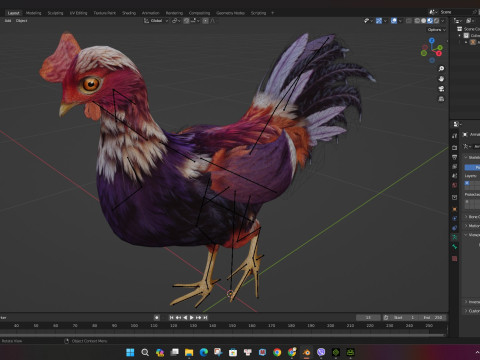Open the Compositing workspace tab
The width and height of the screenshot is (480, 360).
pyautogui.click(x=199, y=13)
